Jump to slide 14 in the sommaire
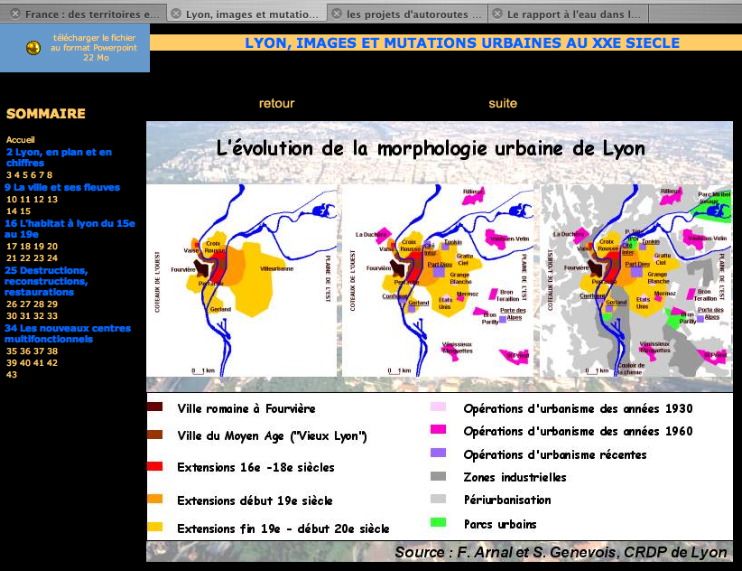This screenshot has height=571, width=742. point(11,211)
